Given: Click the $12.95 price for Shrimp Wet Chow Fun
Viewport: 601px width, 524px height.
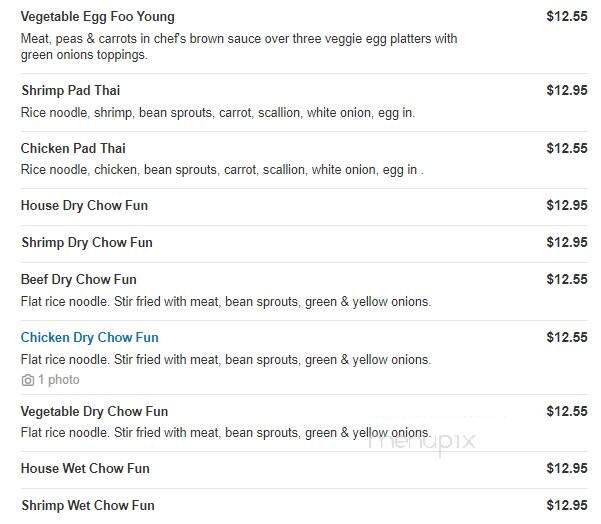Looking at the screenshot, I should coord(566,505).
